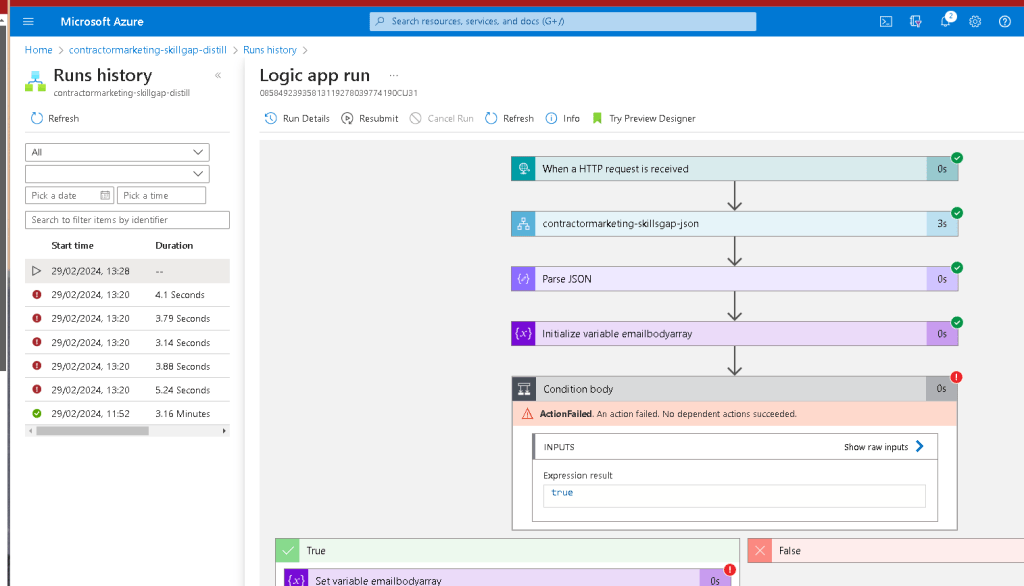Open portal settings gear
Viewport: 1024px width, 586px height.
pos(975,22)
